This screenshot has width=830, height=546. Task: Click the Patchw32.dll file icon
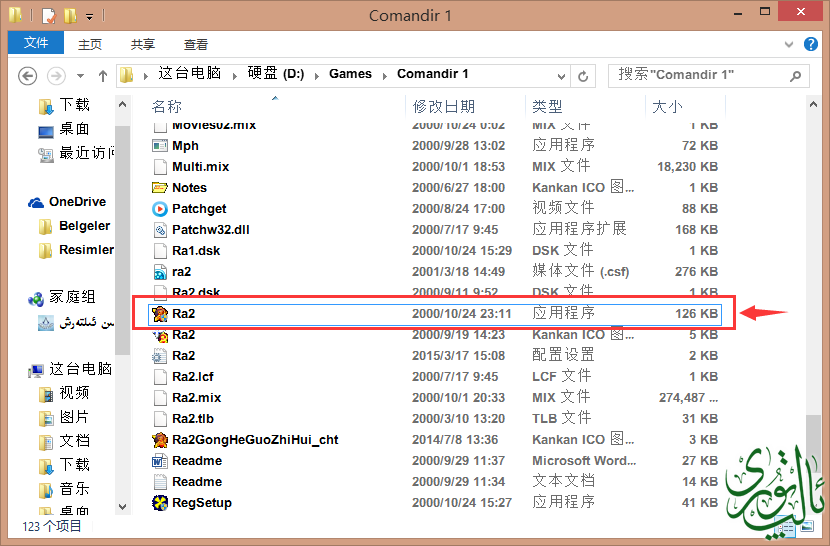[160, 230]
